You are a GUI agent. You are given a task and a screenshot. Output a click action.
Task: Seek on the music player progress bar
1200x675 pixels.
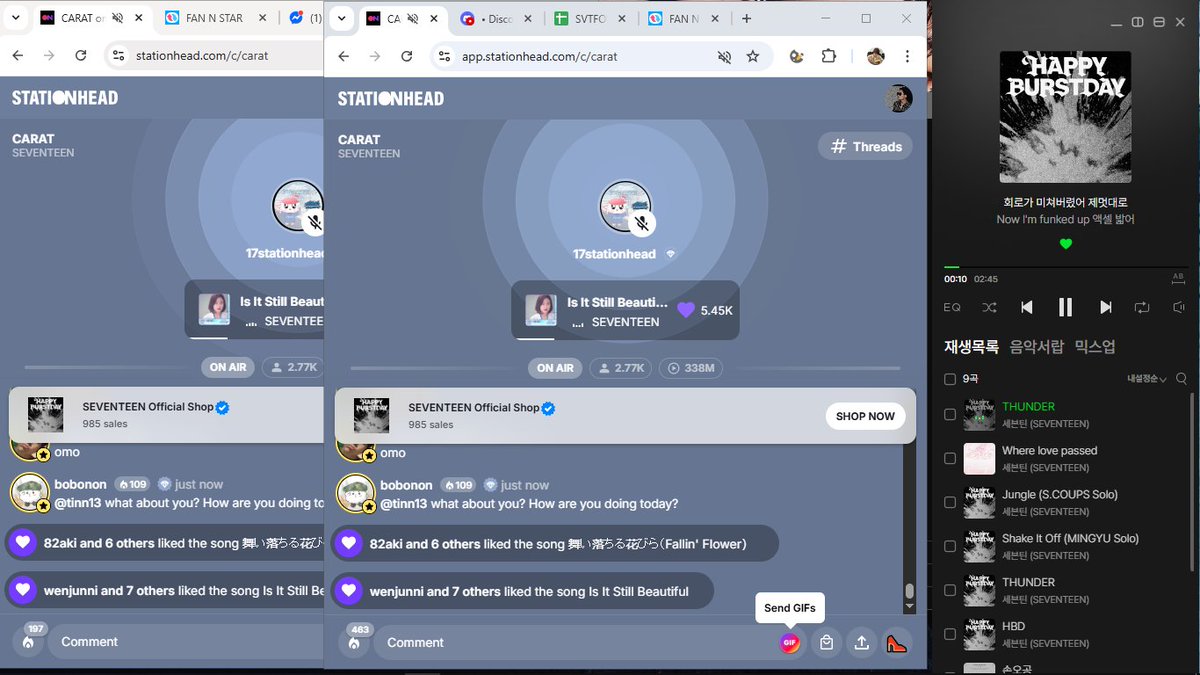coord(1066,267)
